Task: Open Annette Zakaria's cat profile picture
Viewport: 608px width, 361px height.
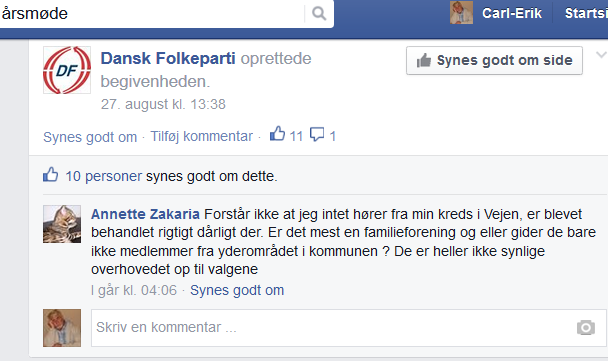Action: coord(62,224)
